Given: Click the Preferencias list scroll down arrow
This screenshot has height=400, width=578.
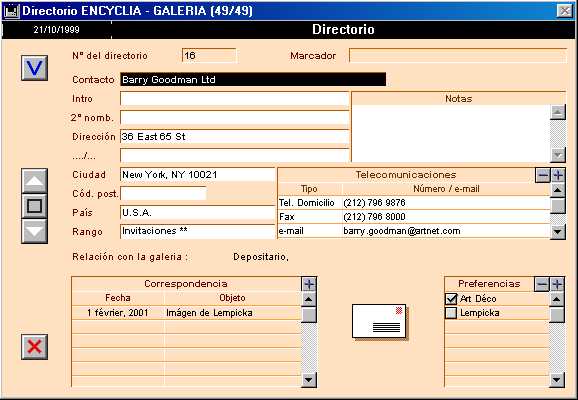Looking at the screenshot, I should [x=557, y=379].
